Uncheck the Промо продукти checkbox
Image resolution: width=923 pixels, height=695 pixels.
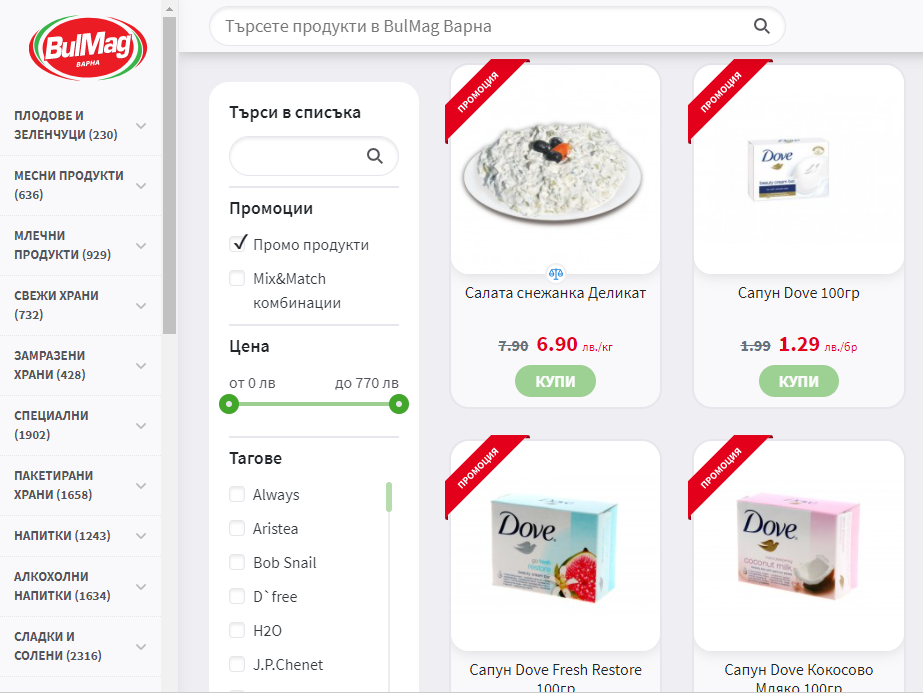tap(237, 244)
